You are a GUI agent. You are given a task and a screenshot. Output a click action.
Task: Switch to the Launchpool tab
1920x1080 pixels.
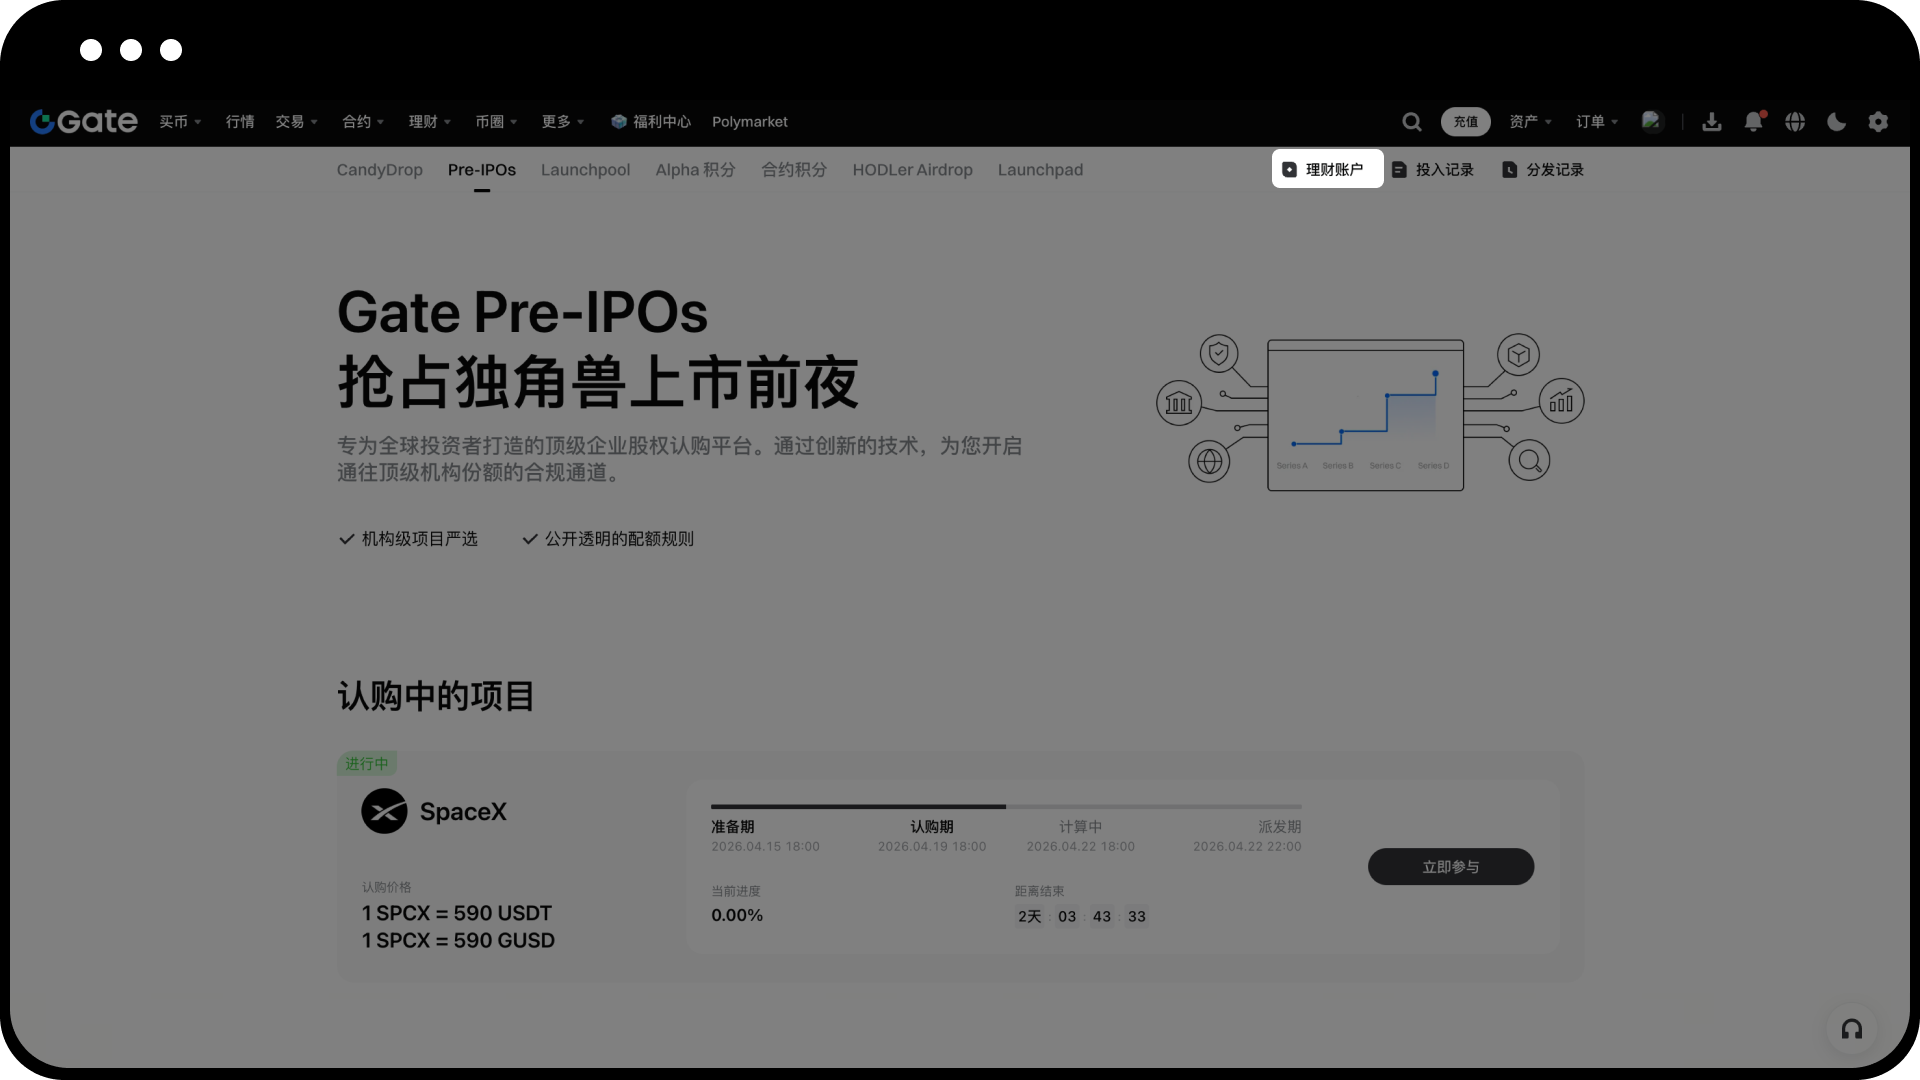(x=585, y=170)
